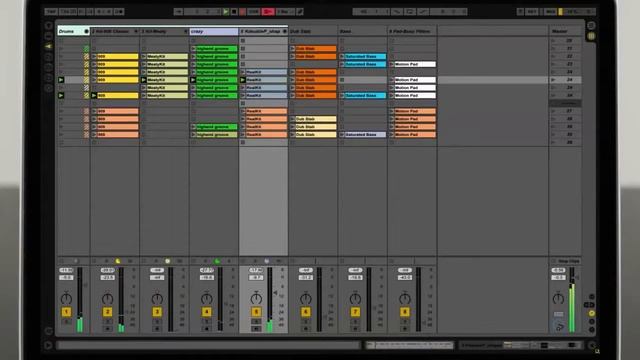Select the Dub Stab track header
This screenshot has height=360, width=640.
tap(313, 31)
